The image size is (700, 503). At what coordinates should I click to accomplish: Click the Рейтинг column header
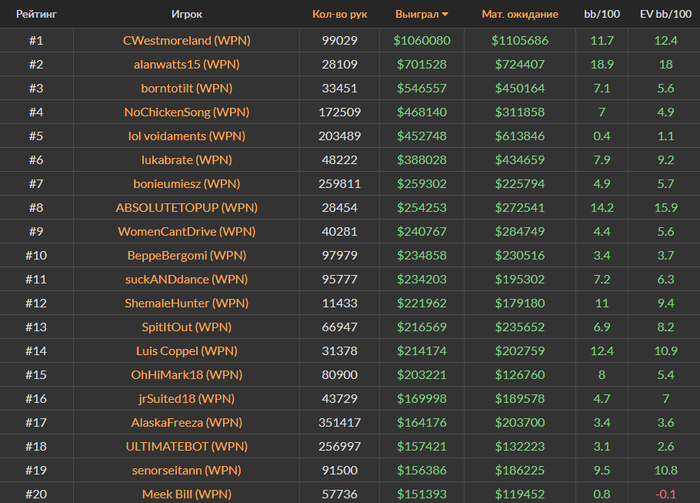[x=36, y=14]
